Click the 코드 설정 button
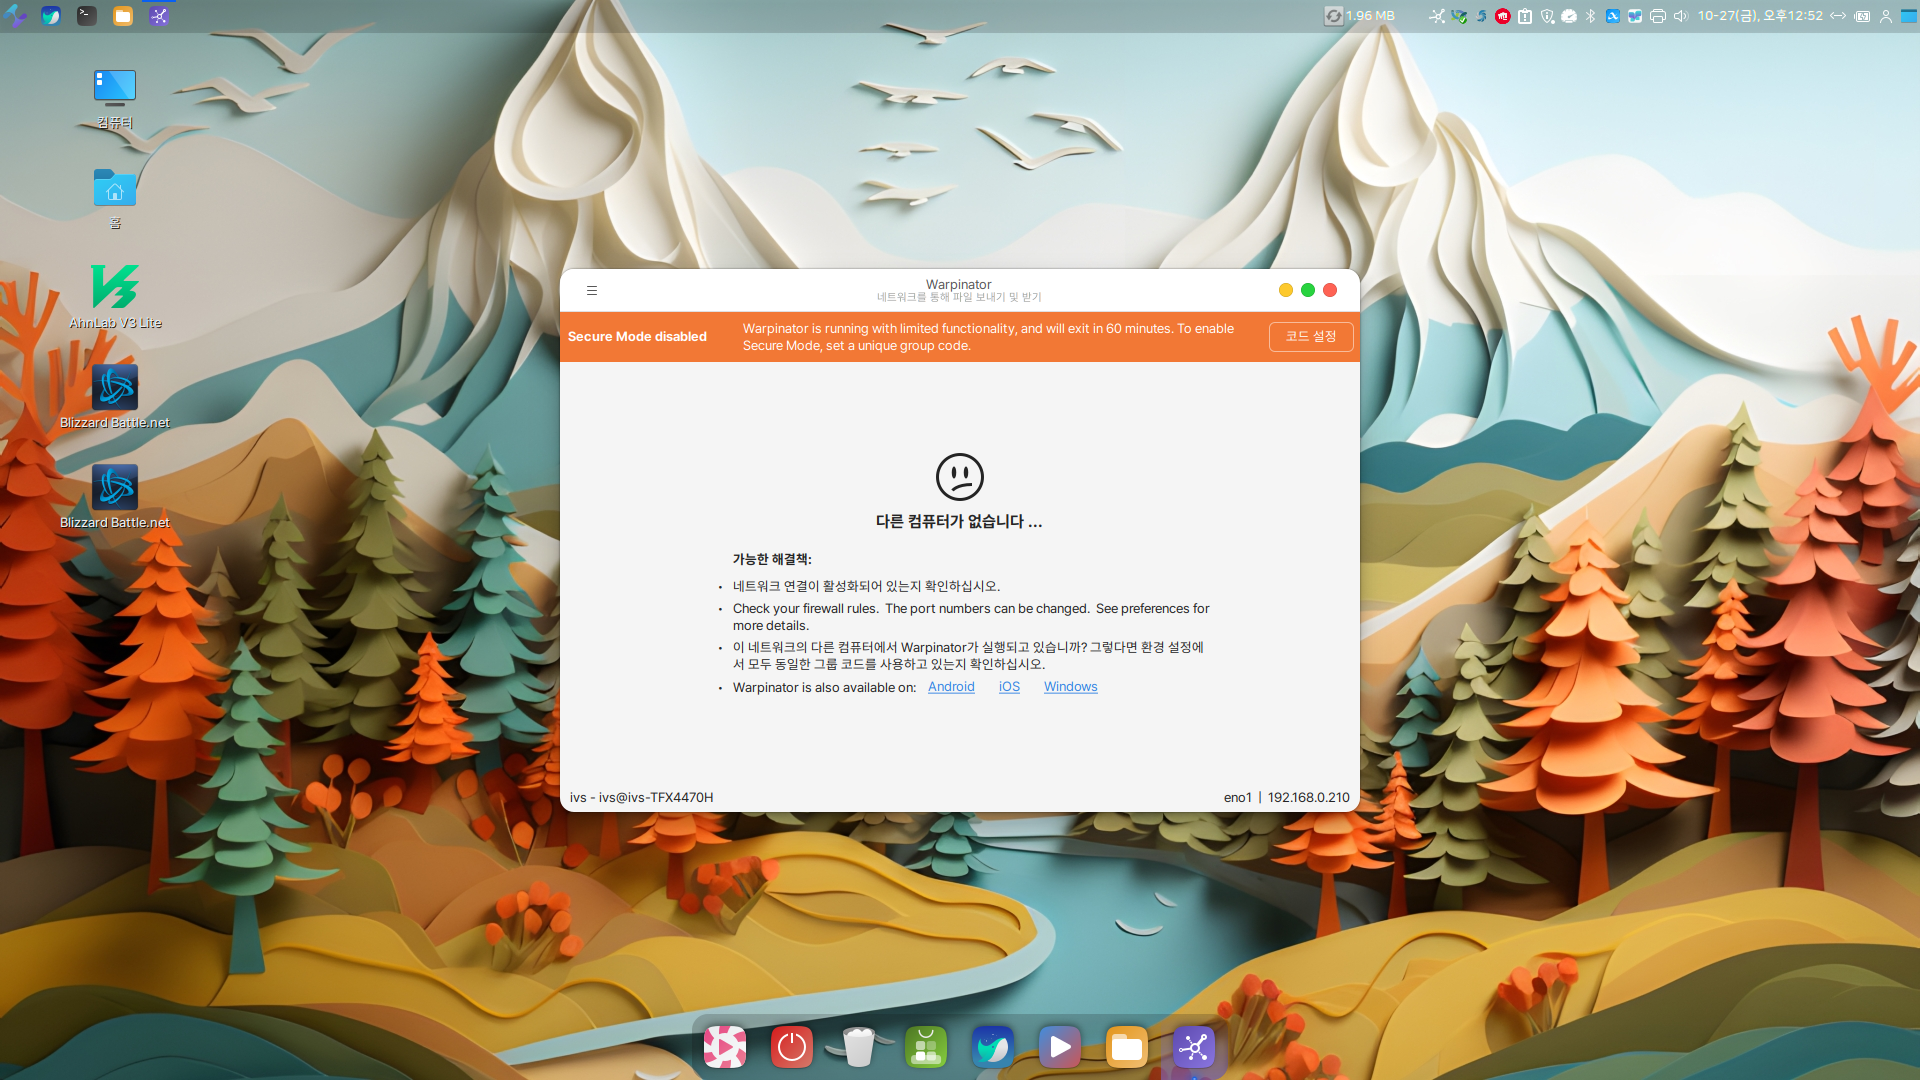Screen dimensions: 1920x1080 coord(1310,337)
